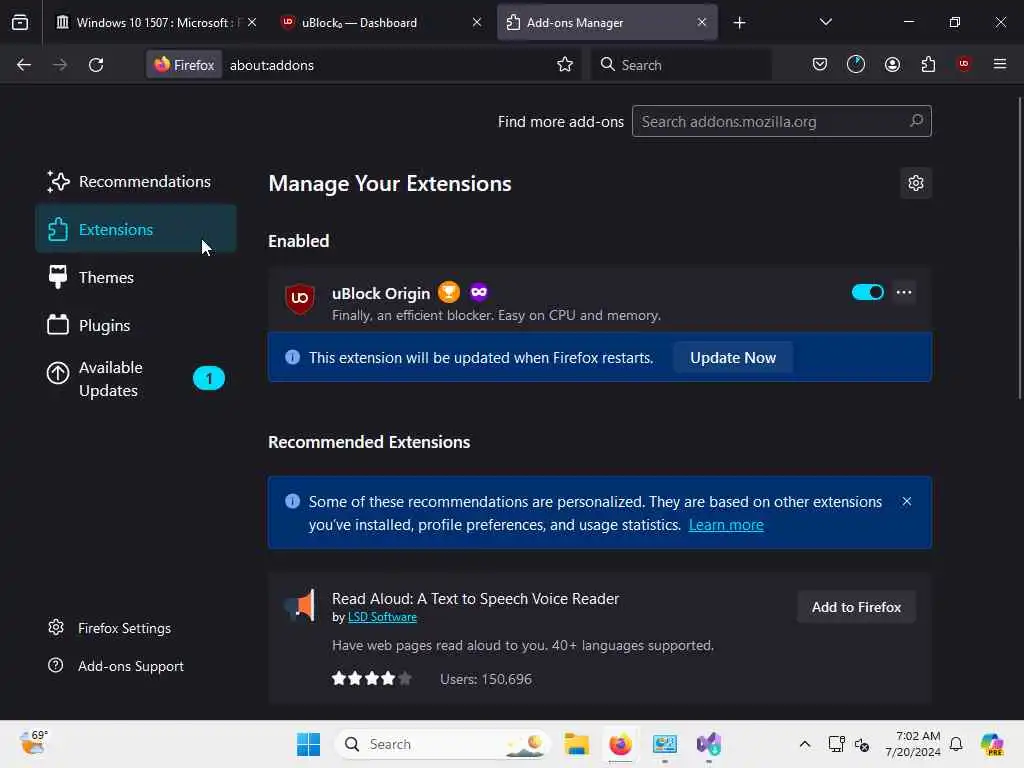Switch to Windows 10 1507 Microsoft tab
Screen dimensions: 1024x768
pos(155,22)
